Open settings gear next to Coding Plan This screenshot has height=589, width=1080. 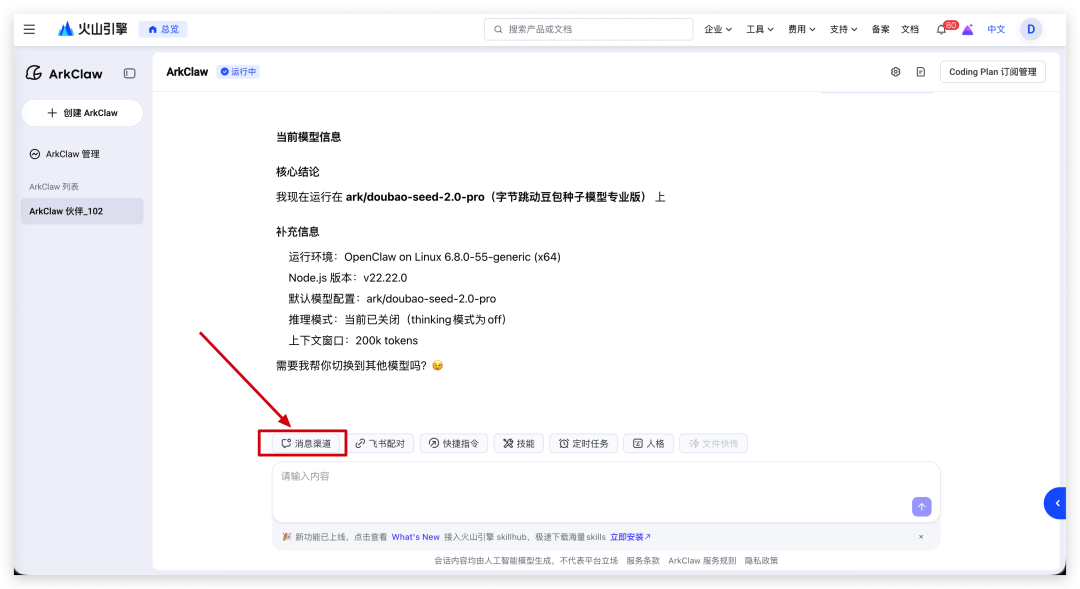[895, 72]
